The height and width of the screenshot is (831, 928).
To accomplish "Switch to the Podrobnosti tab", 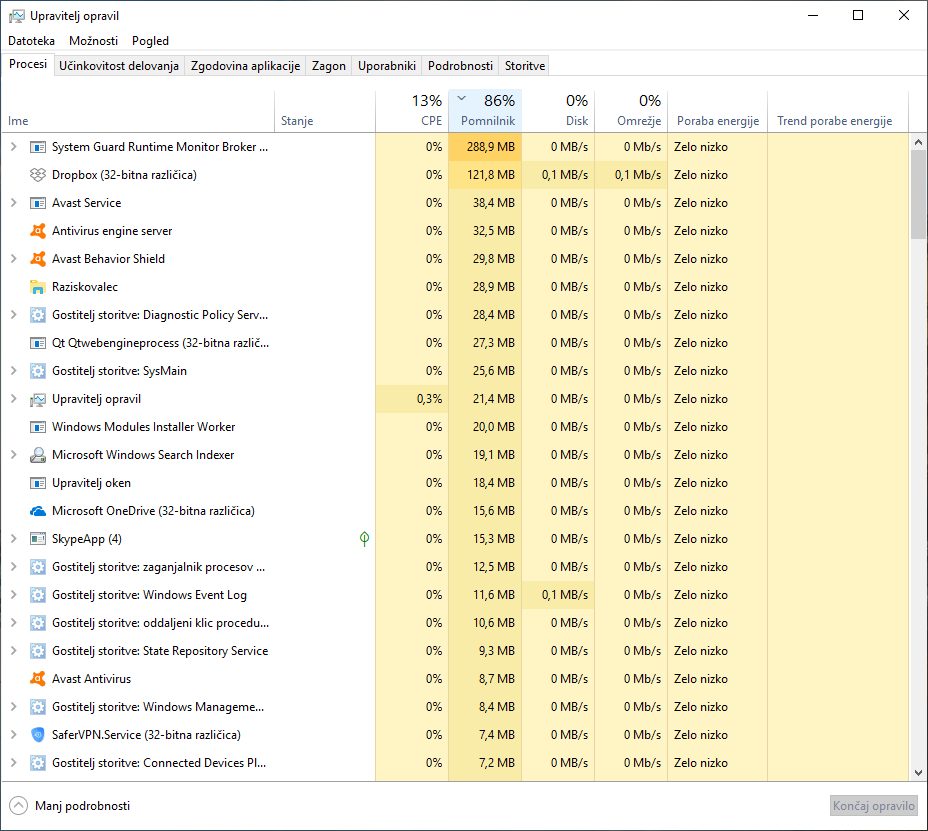I will coord(460,66).
